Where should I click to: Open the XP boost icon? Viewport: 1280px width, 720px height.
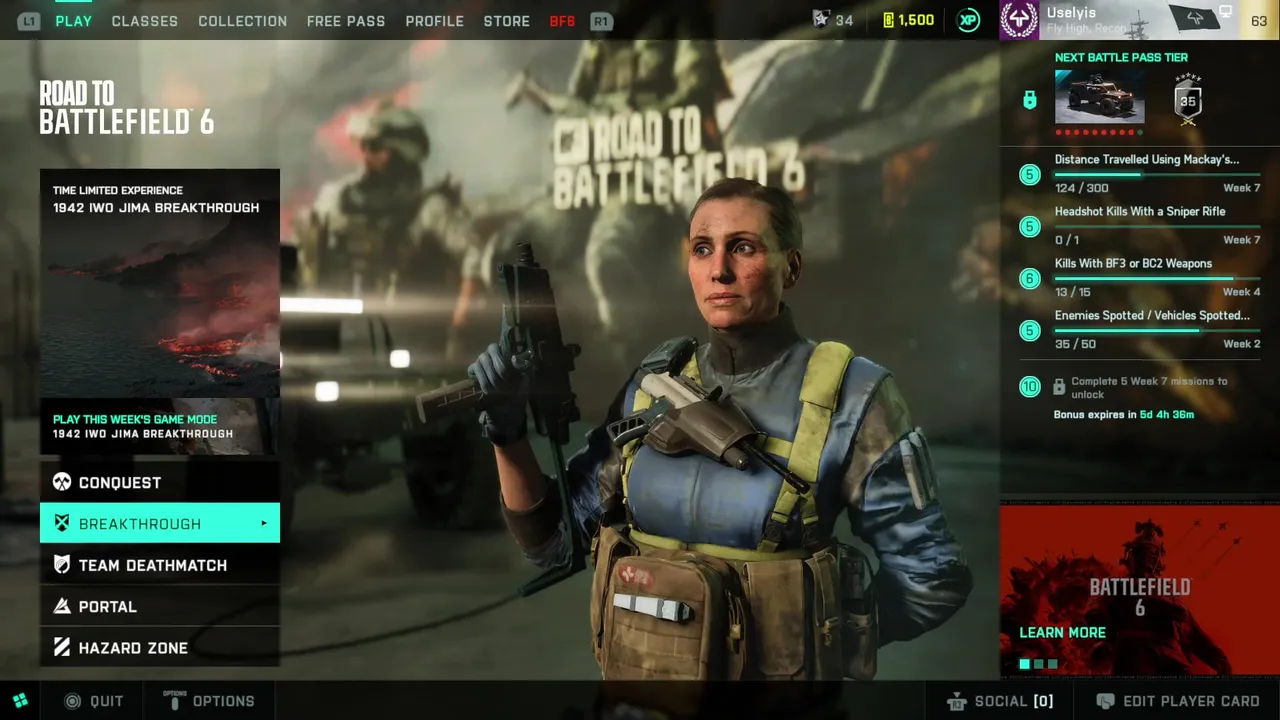click(968, 20)
